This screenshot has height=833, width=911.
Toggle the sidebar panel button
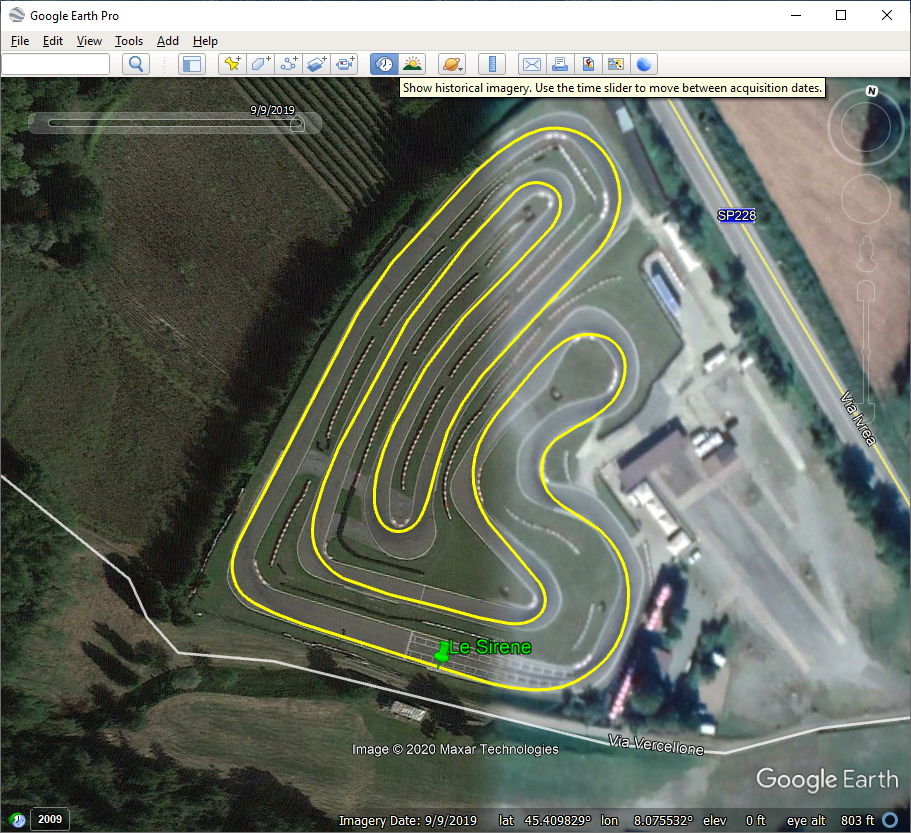(x=192, y=64)
